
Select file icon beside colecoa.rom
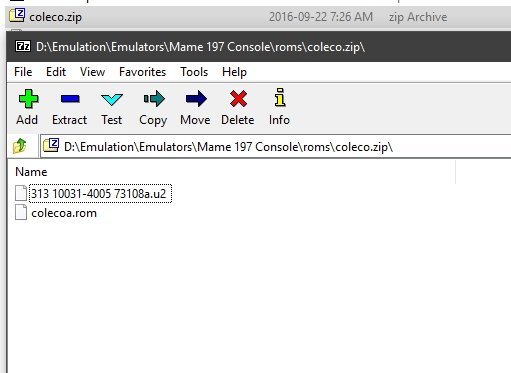point(21,213)
